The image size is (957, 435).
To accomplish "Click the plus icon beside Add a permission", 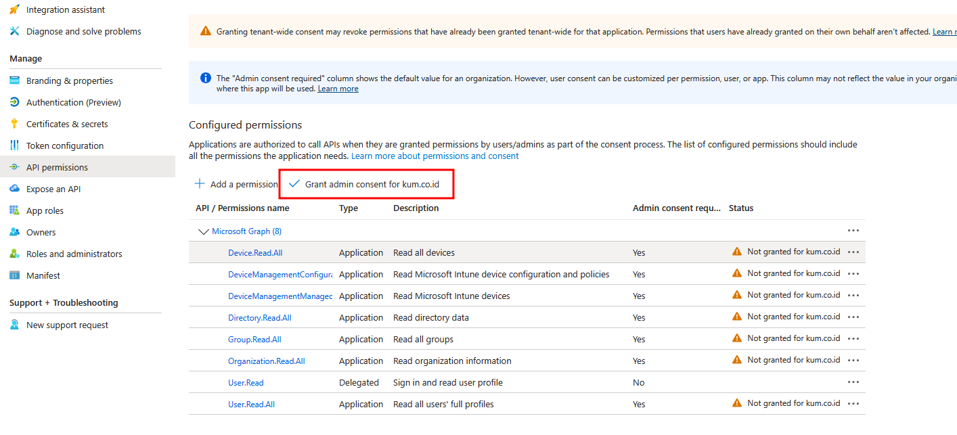I will pos(199,184).
